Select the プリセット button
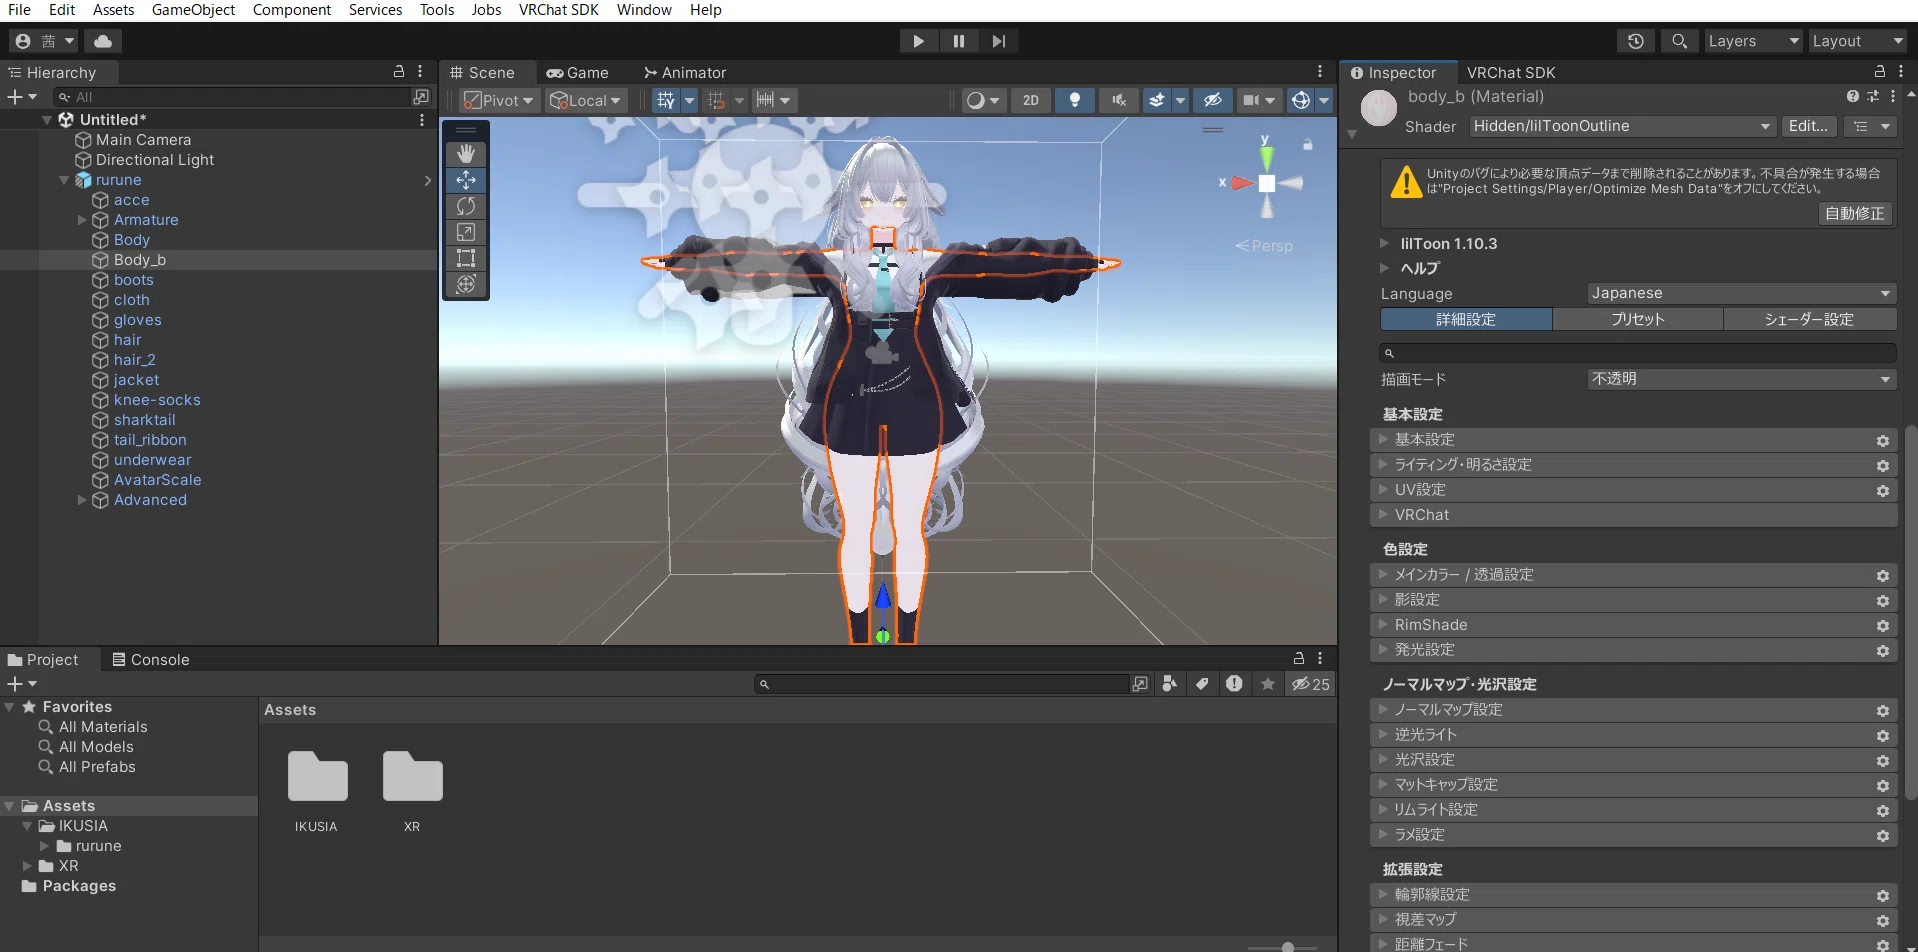This screenshot has height=952, width=1918. [1637, 319]
